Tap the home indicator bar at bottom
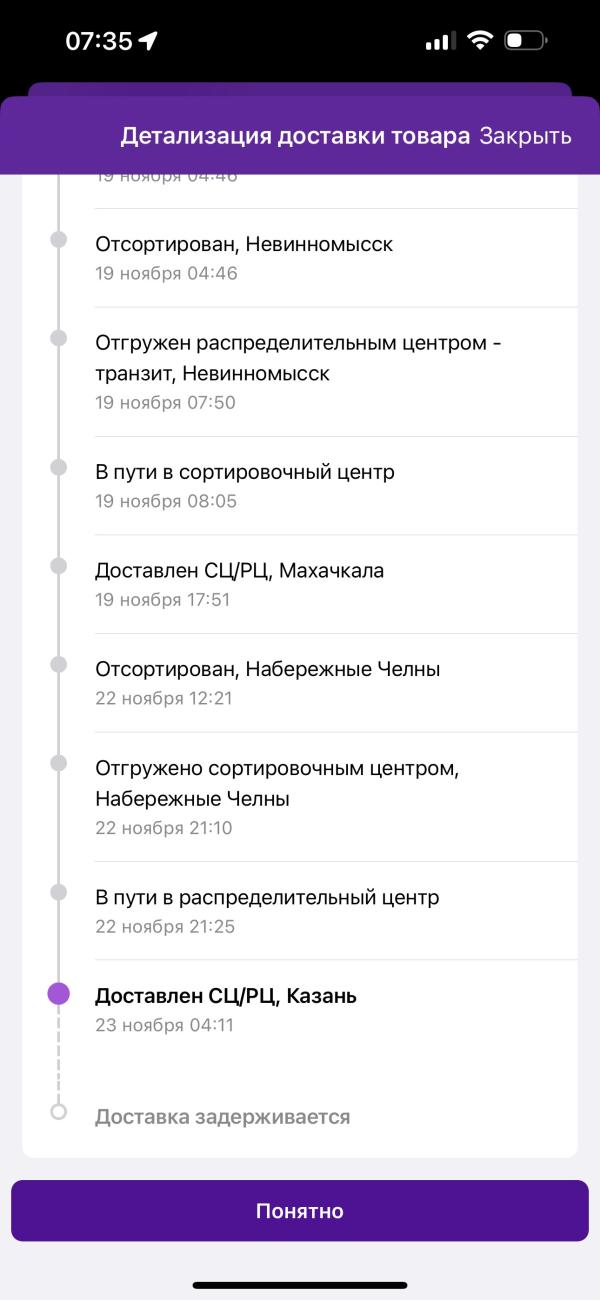Screen dimensions: 600x1300 point(300,1285)
